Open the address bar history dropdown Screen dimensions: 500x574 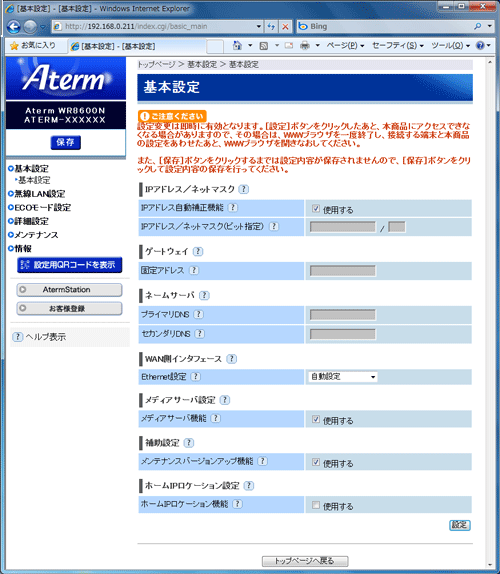click(259, 26)
